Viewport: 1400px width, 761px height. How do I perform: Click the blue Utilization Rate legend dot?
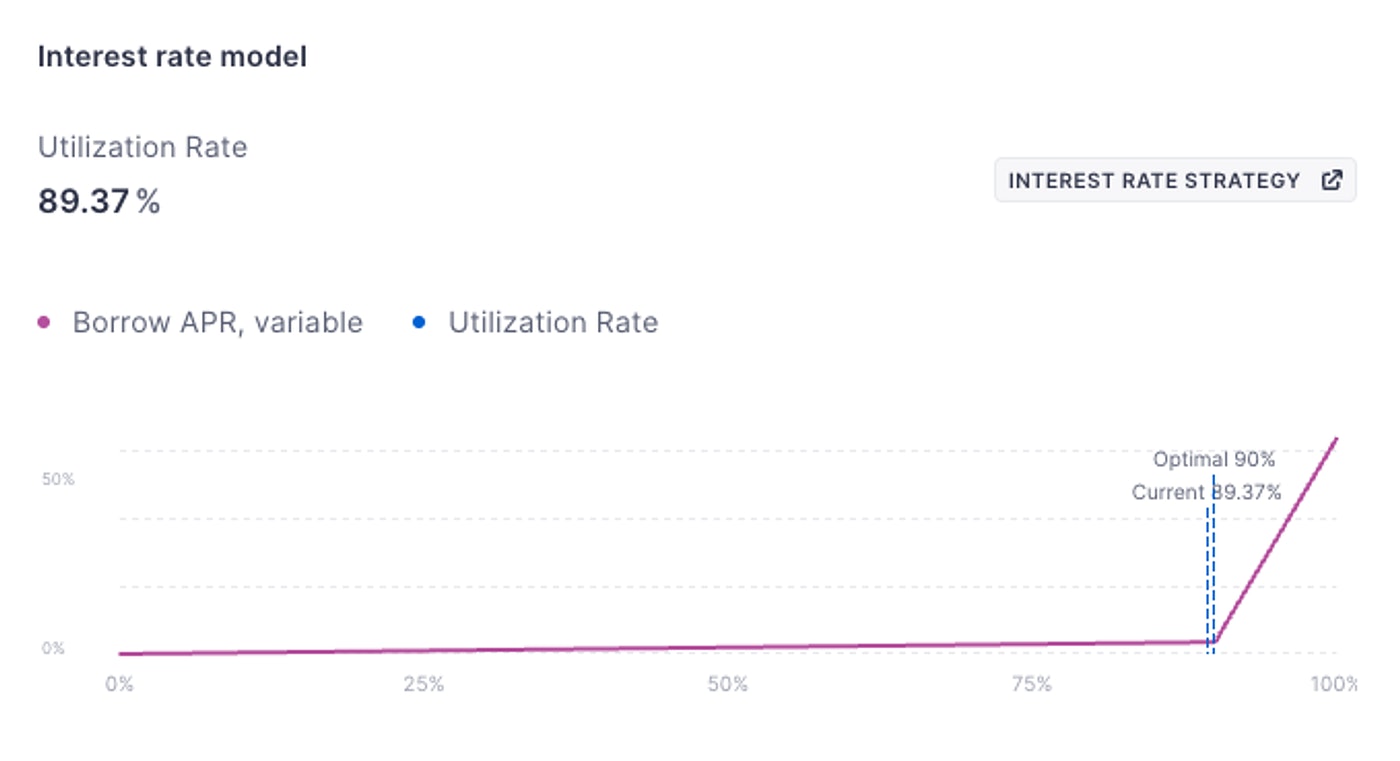click(x=419, y=323)
